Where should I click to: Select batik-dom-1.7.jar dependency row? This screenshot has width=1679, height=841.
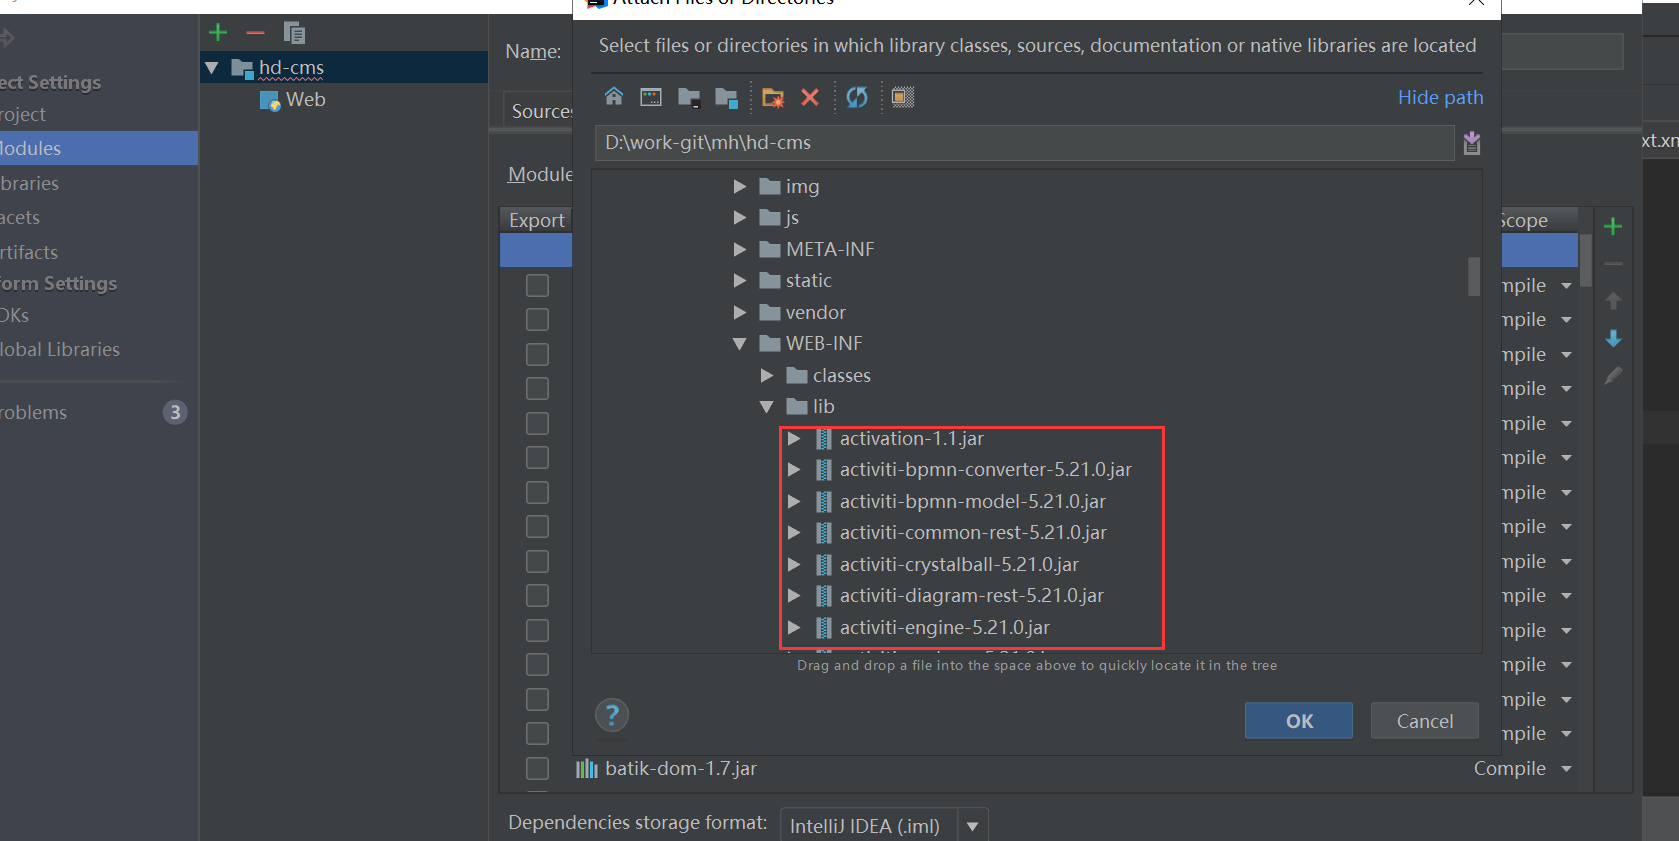[x=1040, y=768]
